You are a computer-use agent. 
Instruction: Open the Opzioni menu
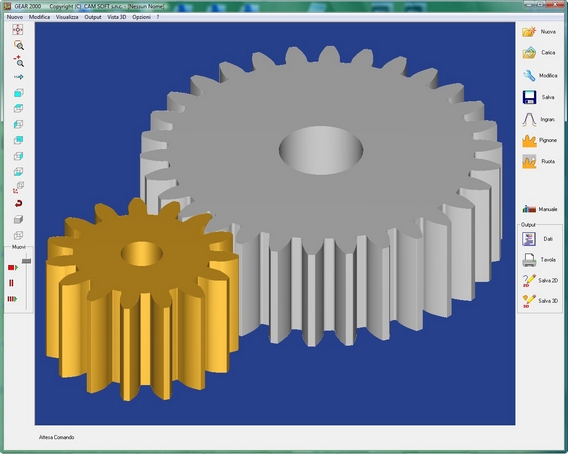click(x=141, y=17)
